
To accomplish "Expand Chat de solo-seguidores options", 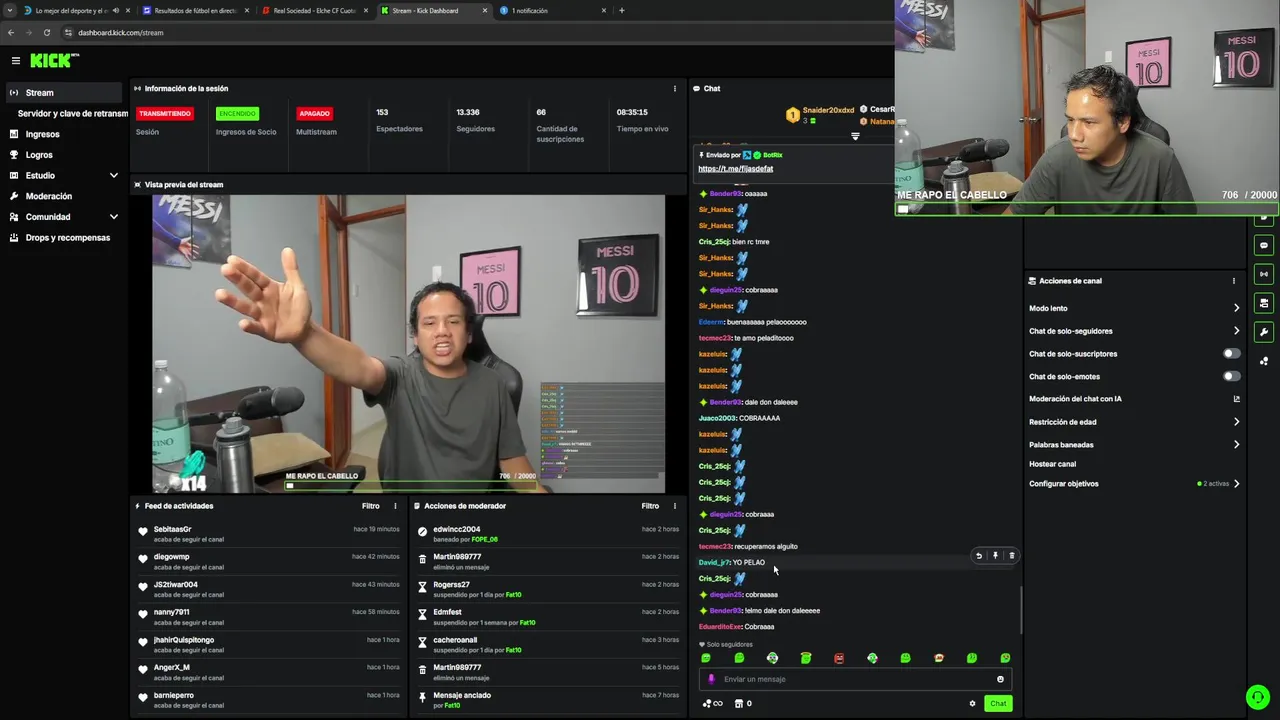I will 1236,331.
